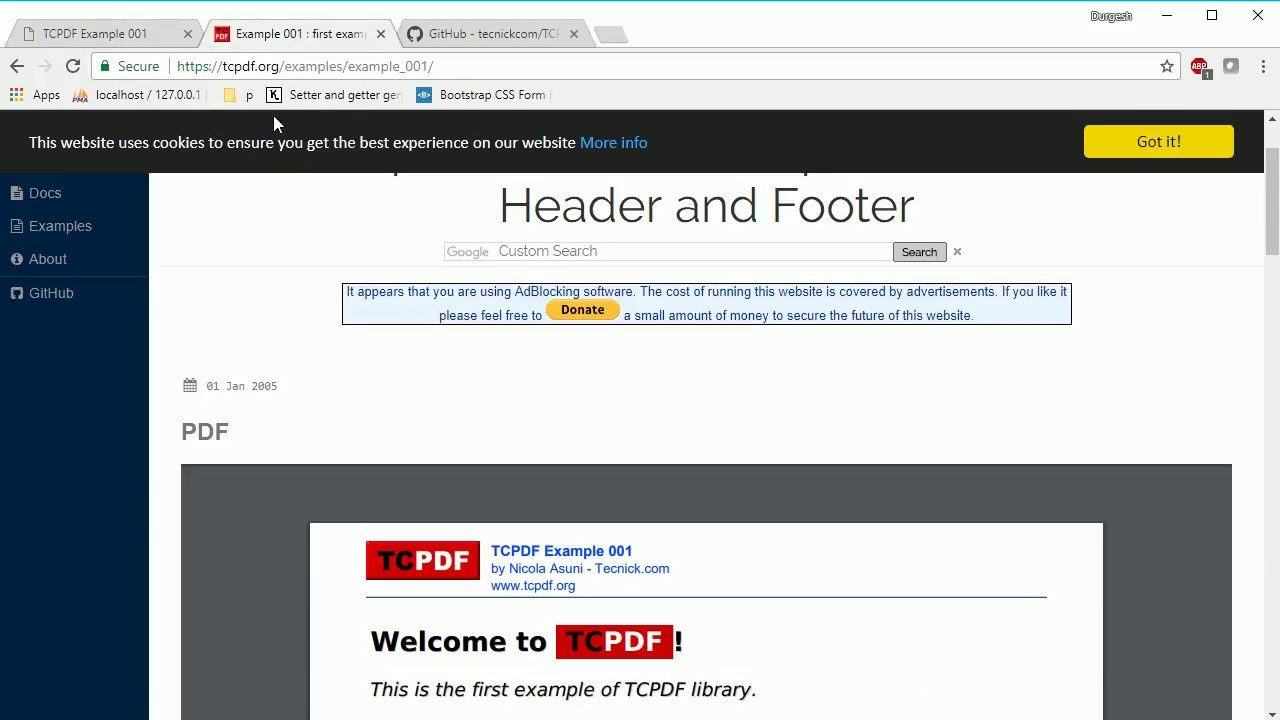
Task: Open About in the sidebar
Action: point(39,259)
